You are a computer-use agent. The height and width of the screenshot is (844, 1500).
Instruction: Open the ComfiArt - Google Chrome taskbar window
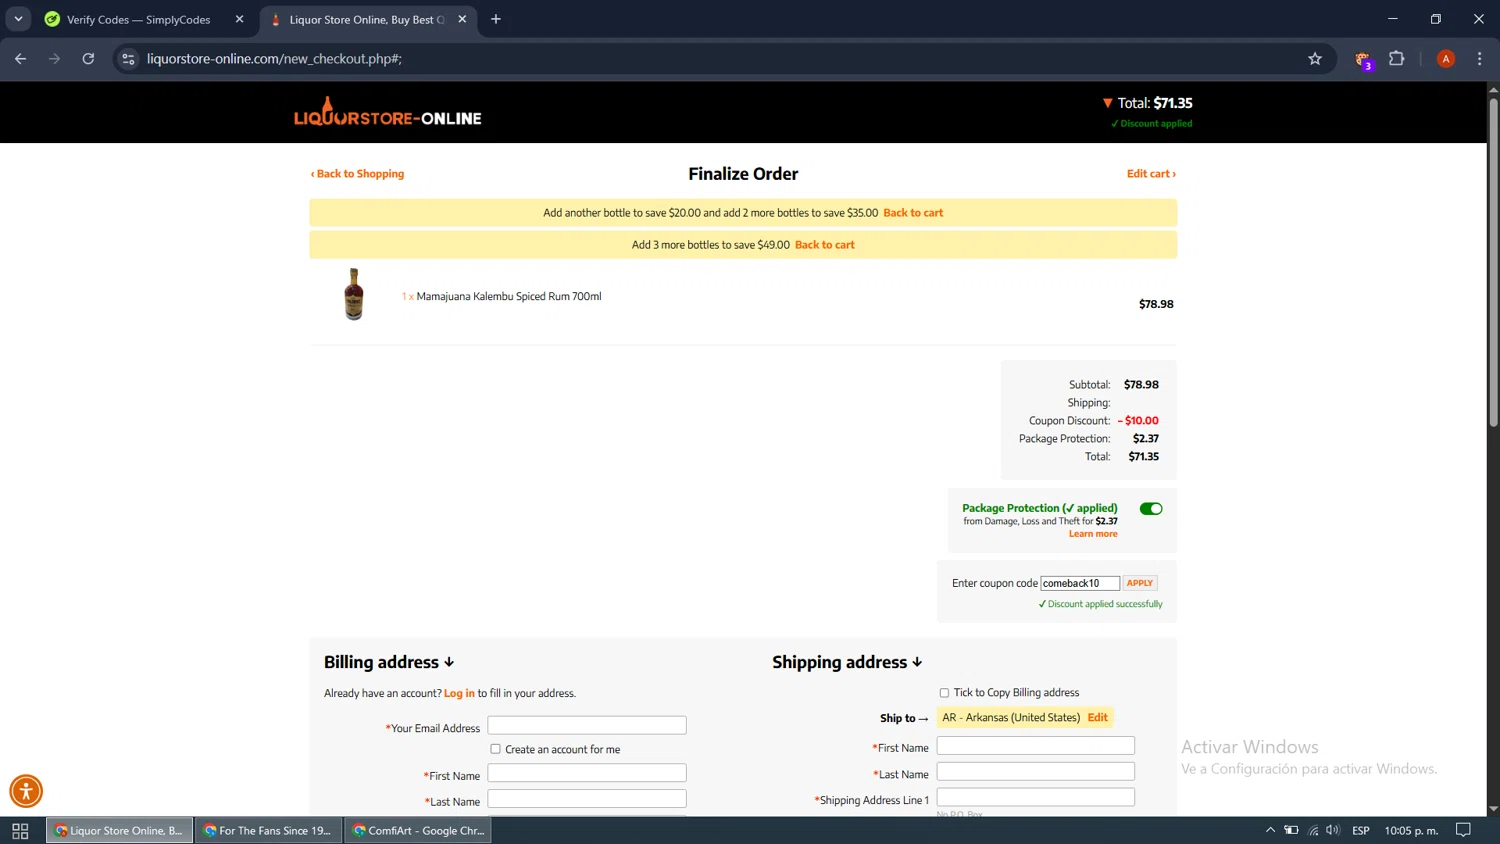click(418, 831)
